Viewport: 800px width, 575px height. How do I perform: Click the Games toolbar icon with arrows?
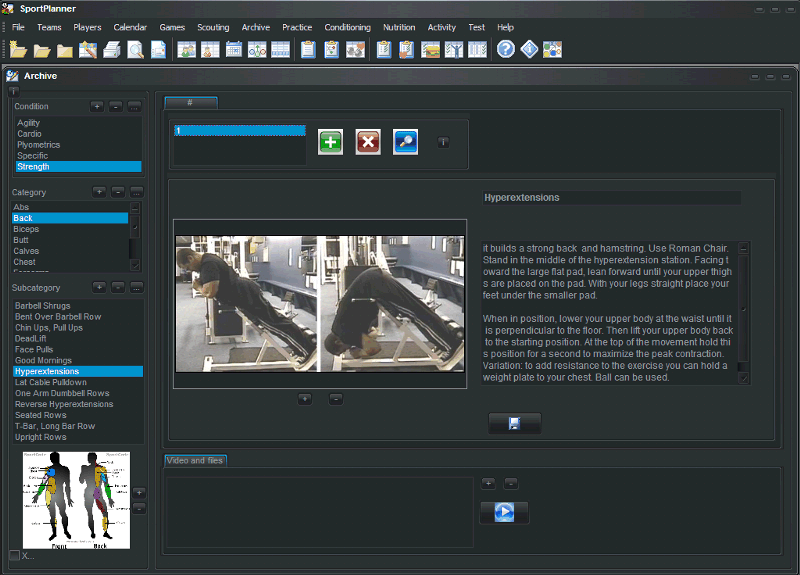point(257,49)
